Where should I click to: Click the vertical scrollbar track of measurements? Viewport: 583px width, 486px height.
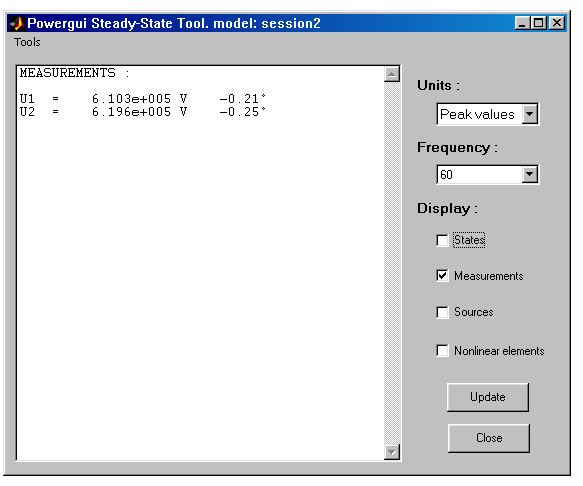pos(392,263)
